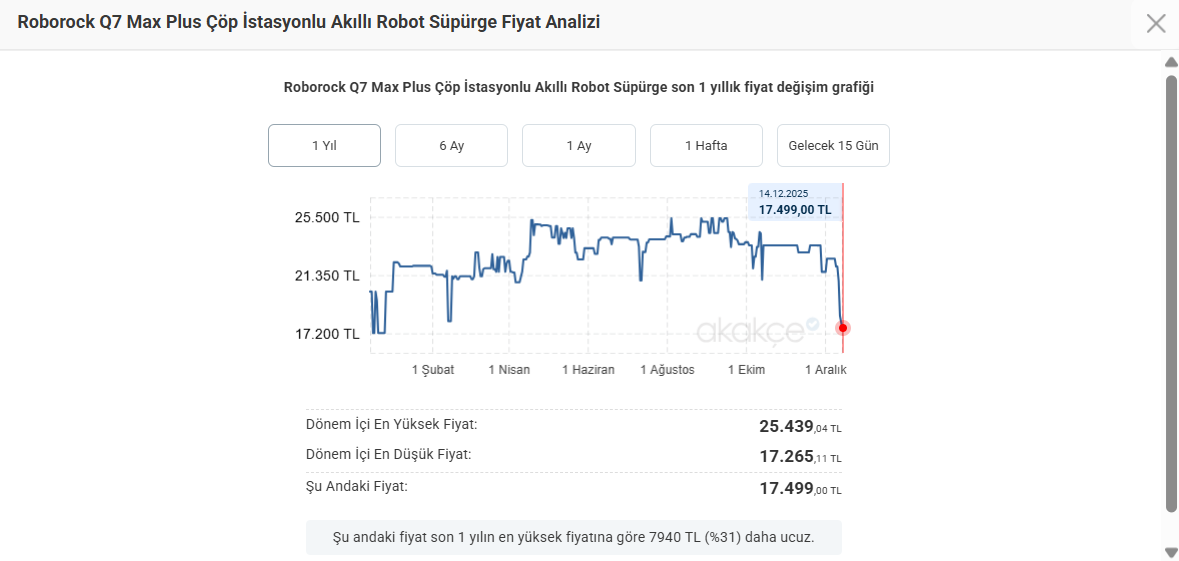Click the 1 Nisan axis label

(509, 370)
